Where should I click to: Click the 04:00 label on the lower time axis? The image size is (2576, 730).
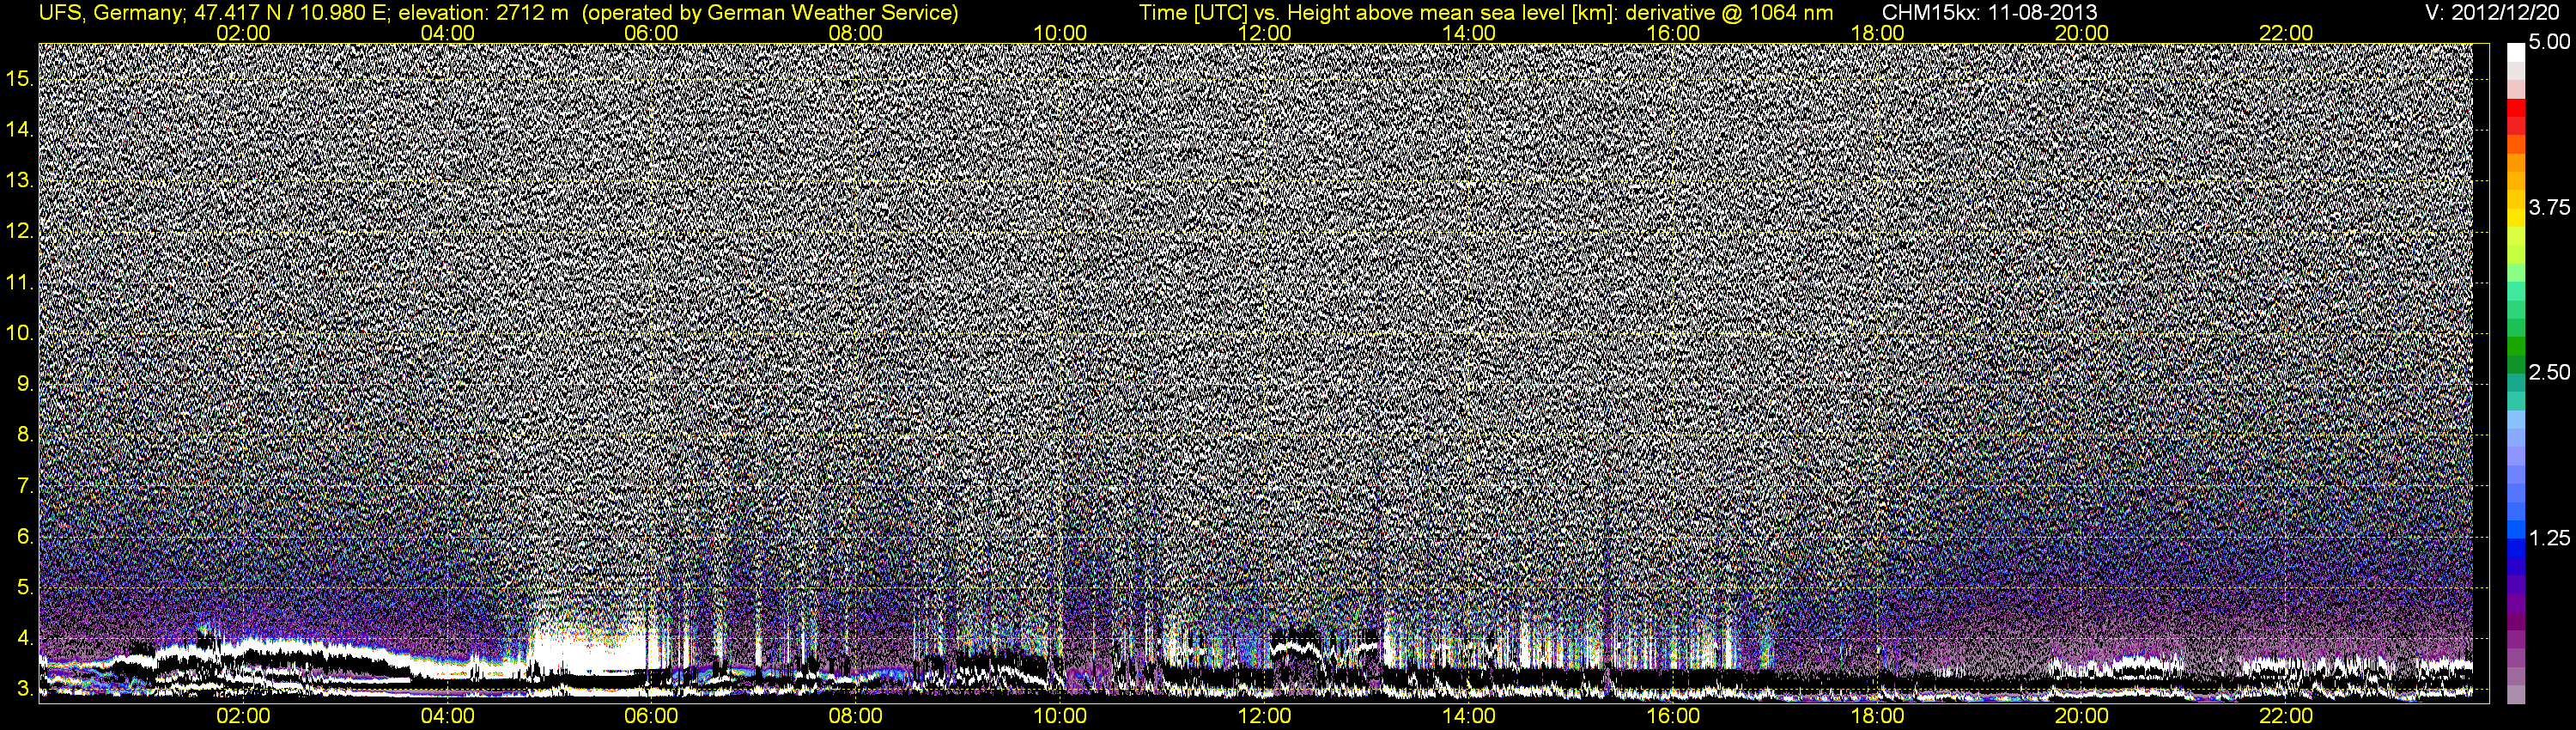tap(447, 716)
